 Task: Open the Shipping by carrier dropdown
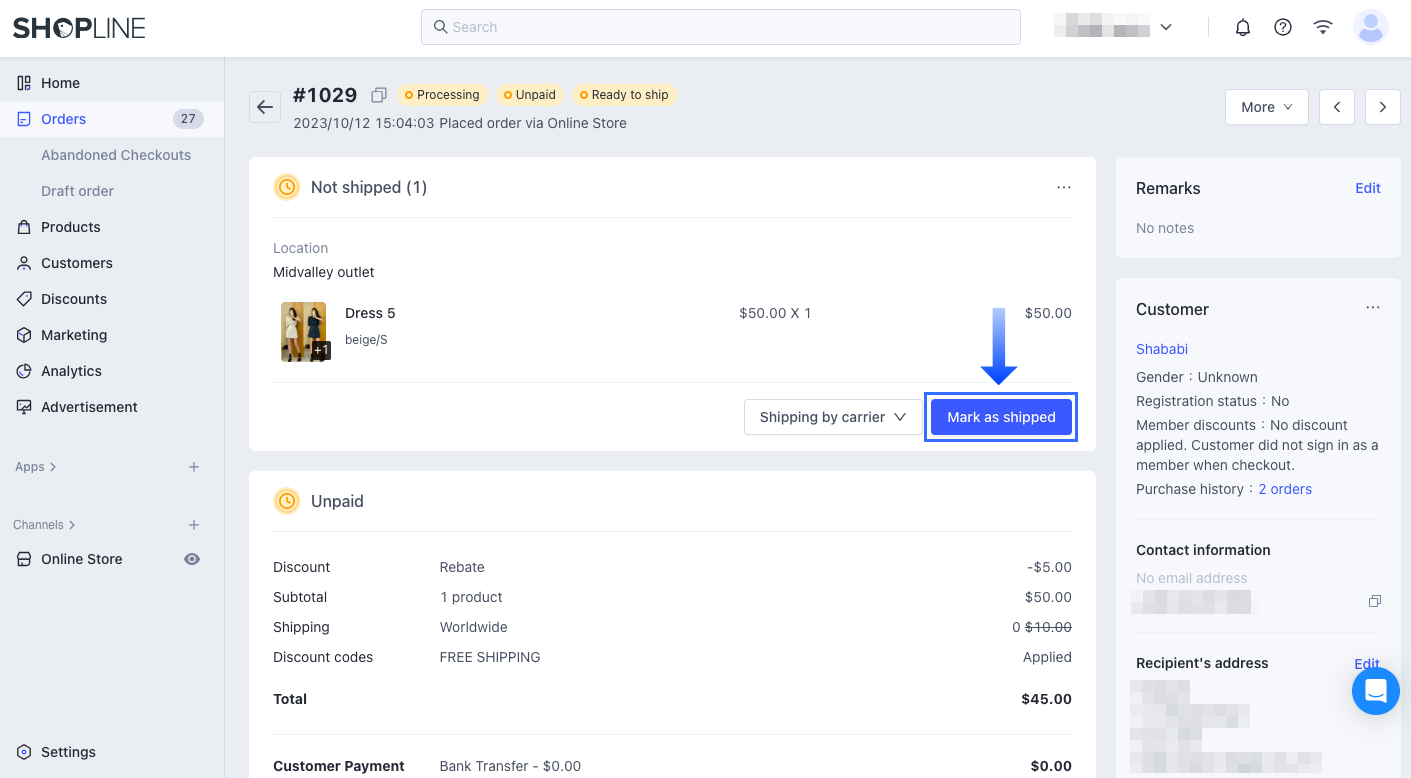point(833,417)
